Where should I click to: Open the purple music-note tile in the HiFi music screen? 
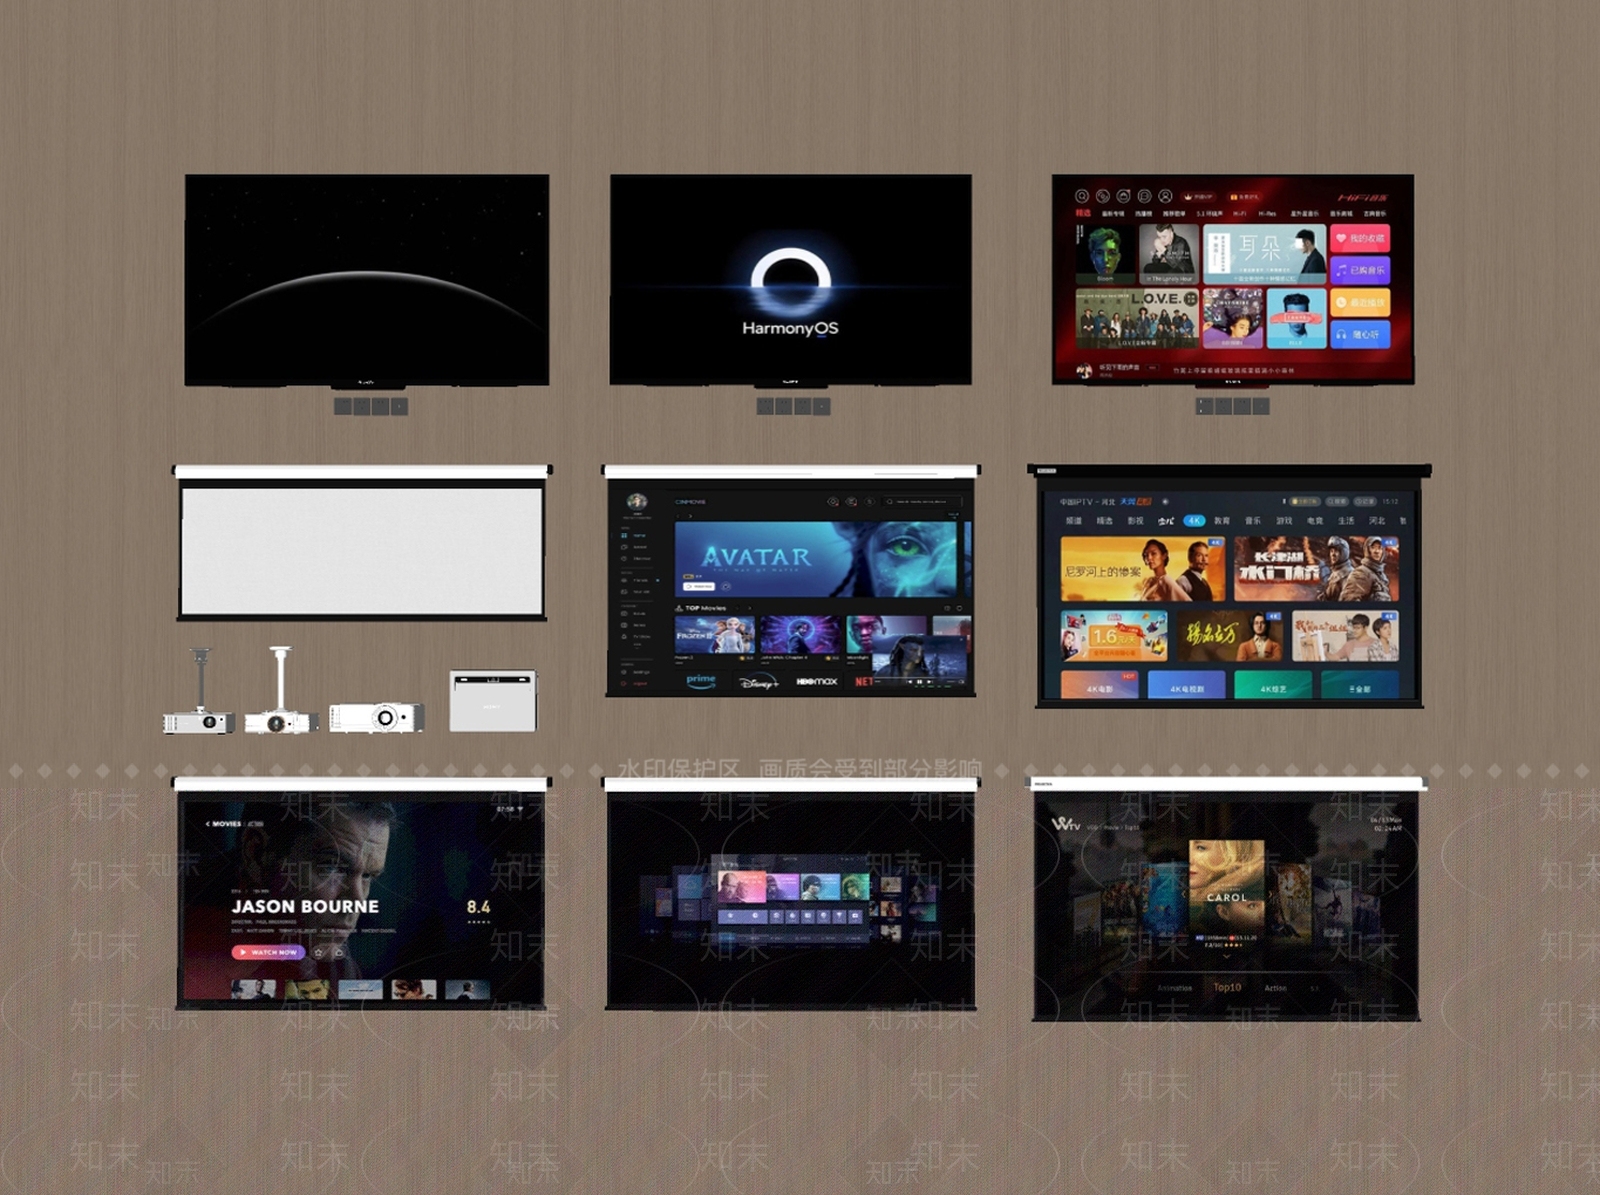coord(1360,270)
